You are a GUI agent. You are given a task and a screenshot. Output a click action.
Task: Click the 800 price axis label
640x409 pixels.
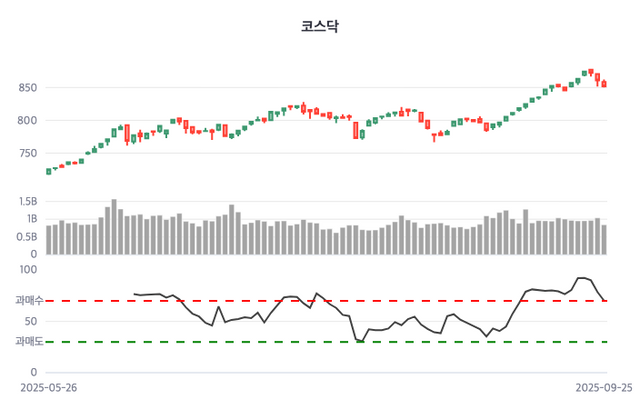[27, 121]
